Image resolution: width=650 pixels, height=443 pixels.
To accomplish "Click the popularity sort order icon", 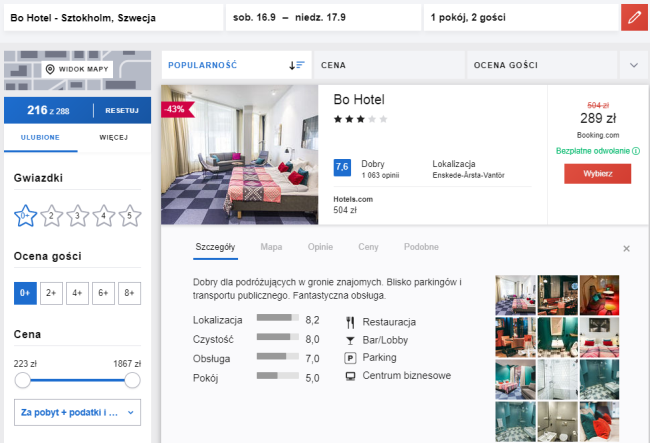I will (x=296, y=65).
